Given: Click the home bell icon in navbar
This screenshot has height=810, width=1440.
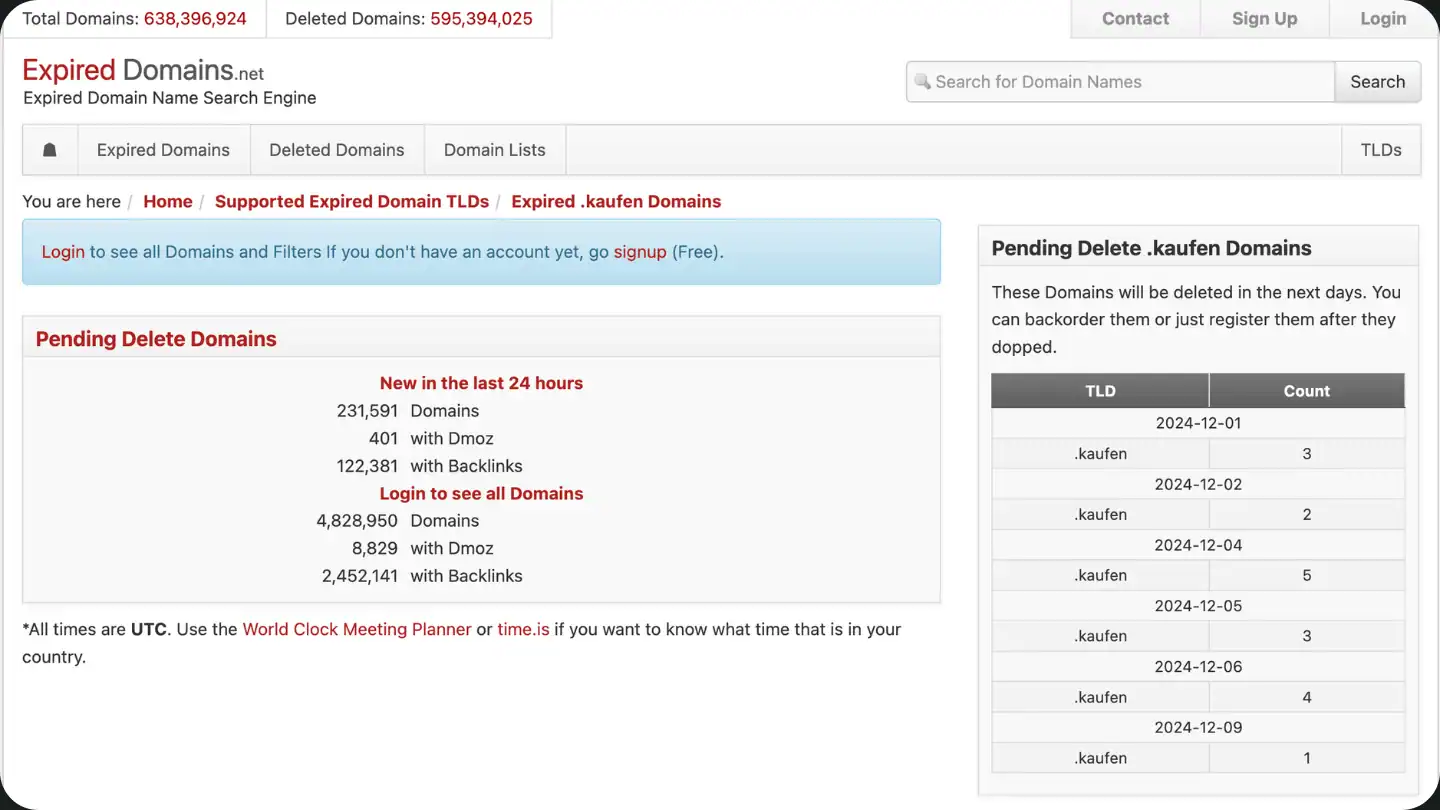Looking at the screenshot, I should (x=50, y=150).
